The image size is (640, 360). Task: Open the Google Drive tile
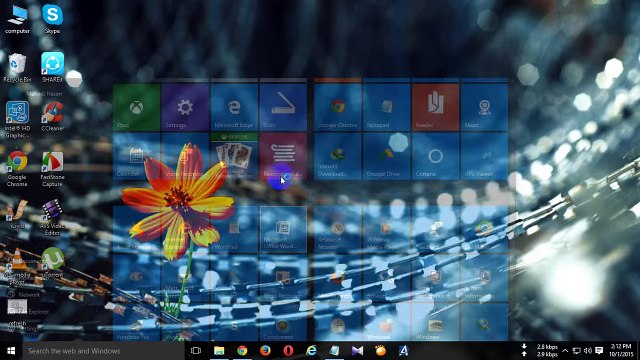click(387, 156)
